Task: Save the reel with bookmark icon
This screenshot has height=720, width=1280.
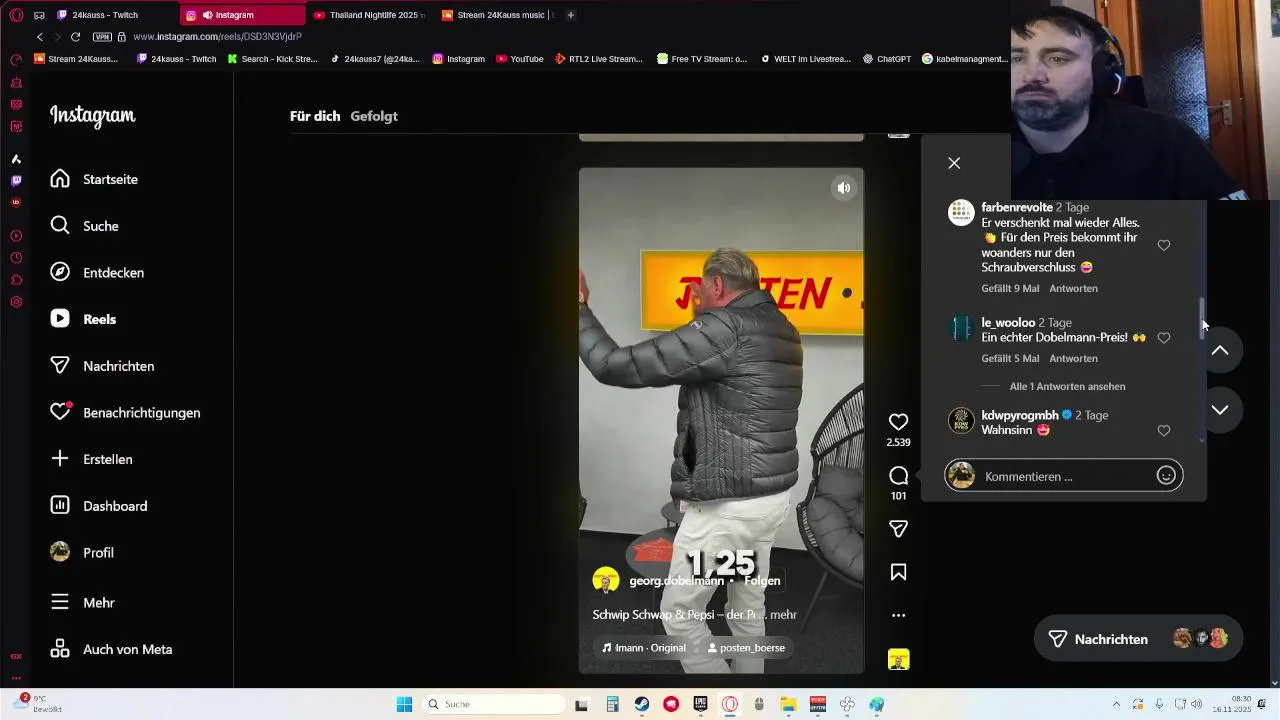Action: (x=898, y=572)
